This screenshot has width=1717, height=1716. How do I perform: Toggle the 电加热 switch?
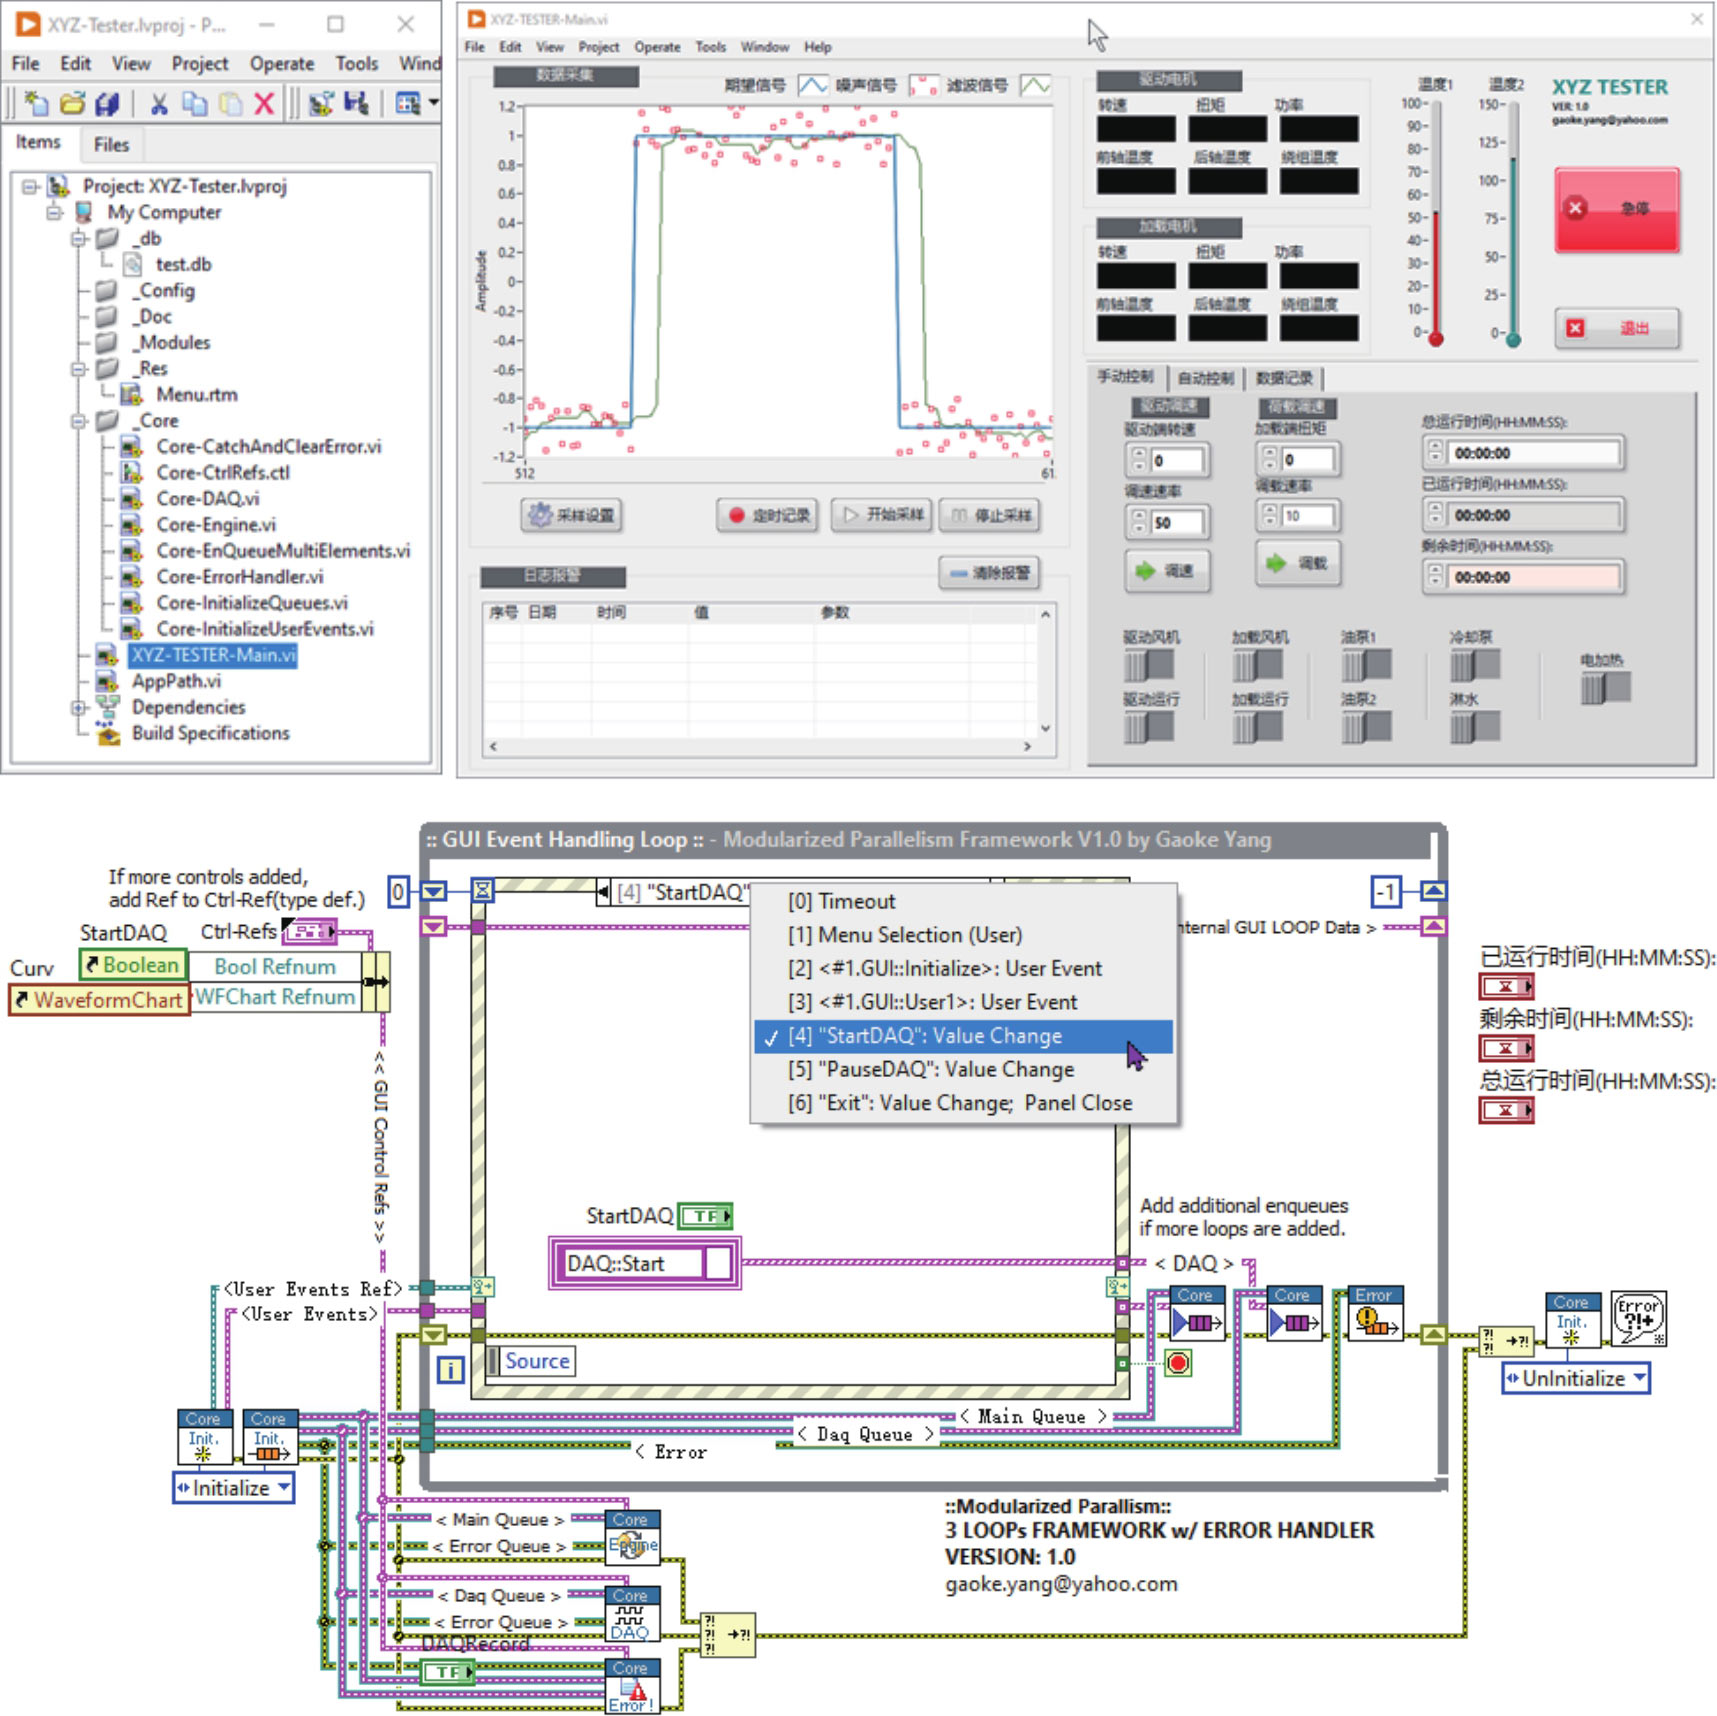(1605, 688)
